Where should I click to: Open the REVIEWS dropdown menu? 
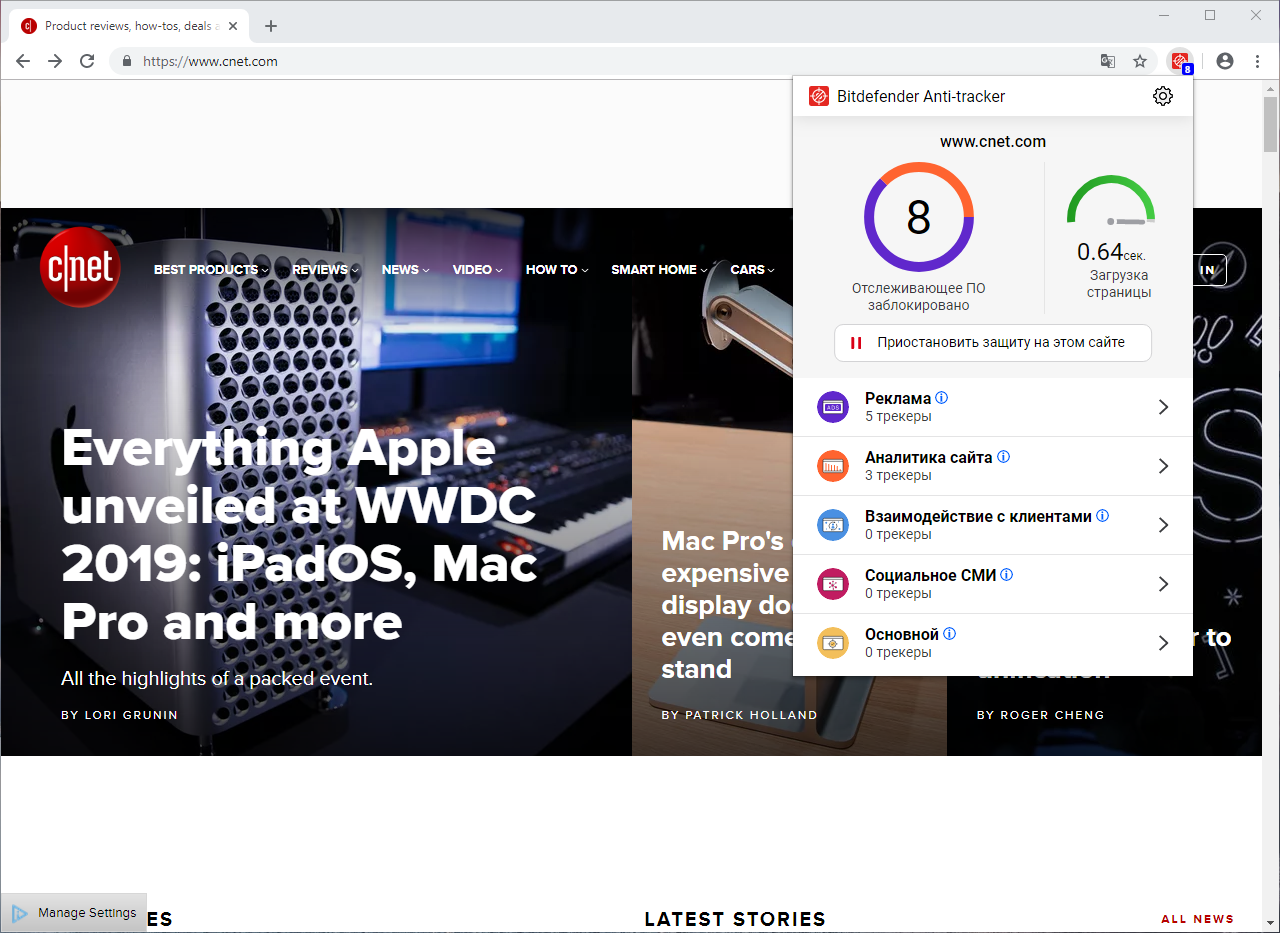[325, 270]
